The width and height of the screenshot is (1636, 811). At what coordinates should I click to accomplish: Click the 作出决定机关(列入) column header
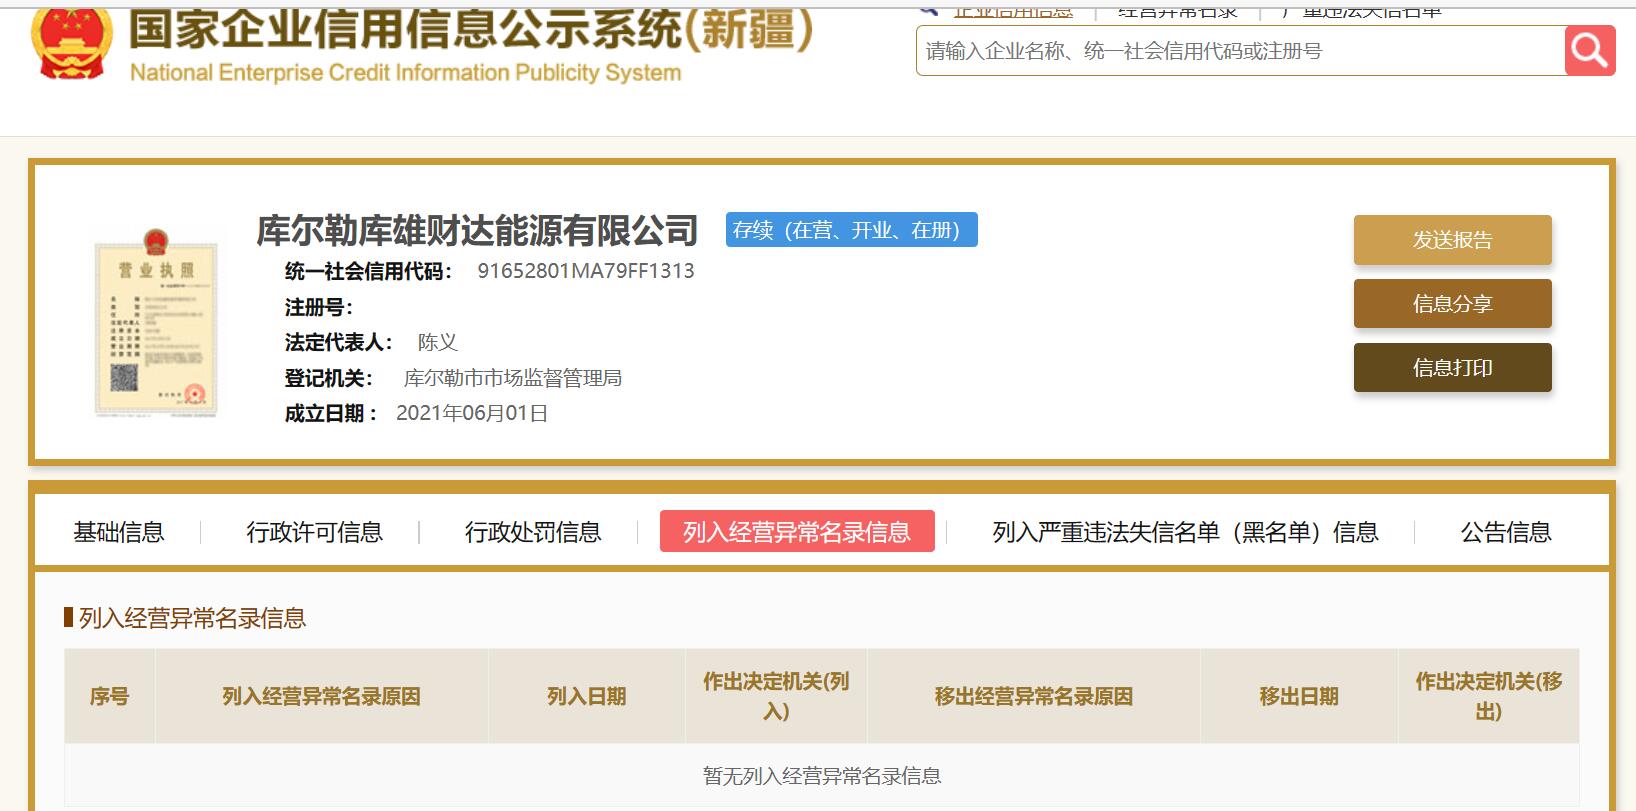pyautogui.click(x=776, y=696)
